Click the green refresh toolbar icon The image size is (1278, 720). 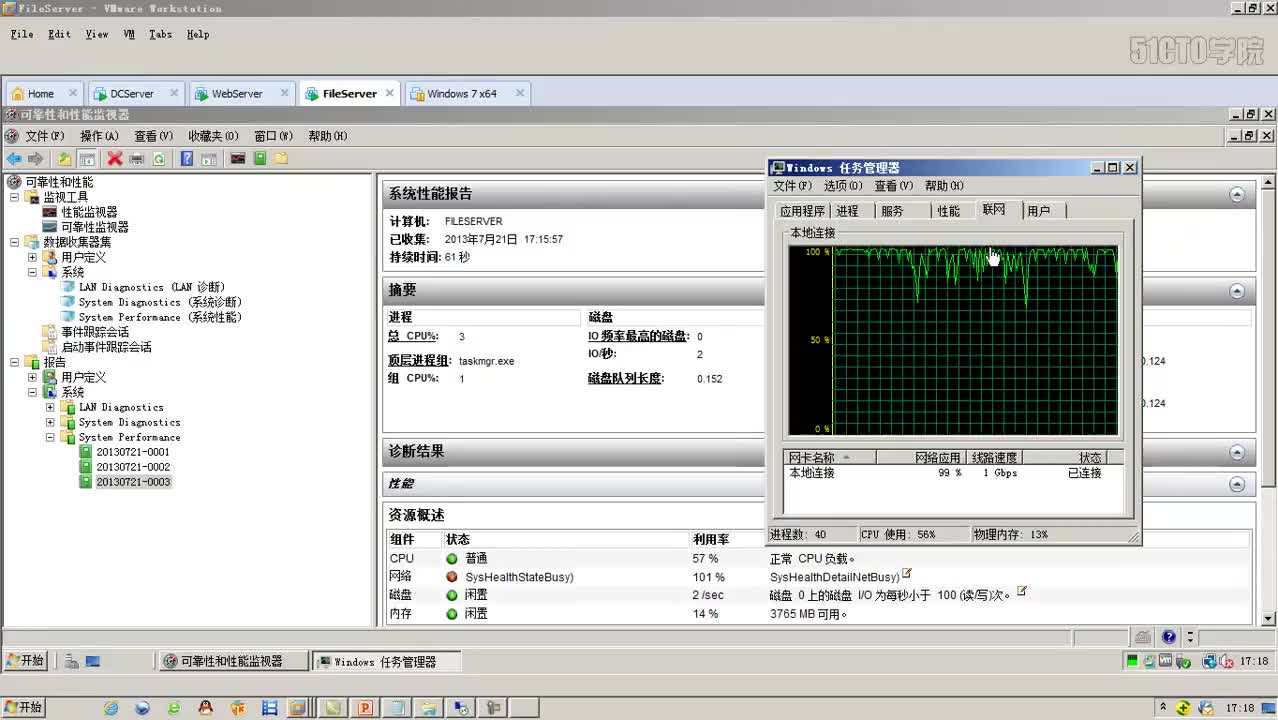(x=159, y=159)
